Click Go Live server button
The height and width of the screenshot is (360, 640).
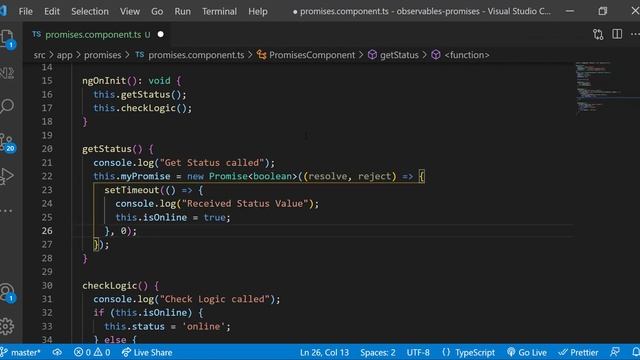[527, 352]
